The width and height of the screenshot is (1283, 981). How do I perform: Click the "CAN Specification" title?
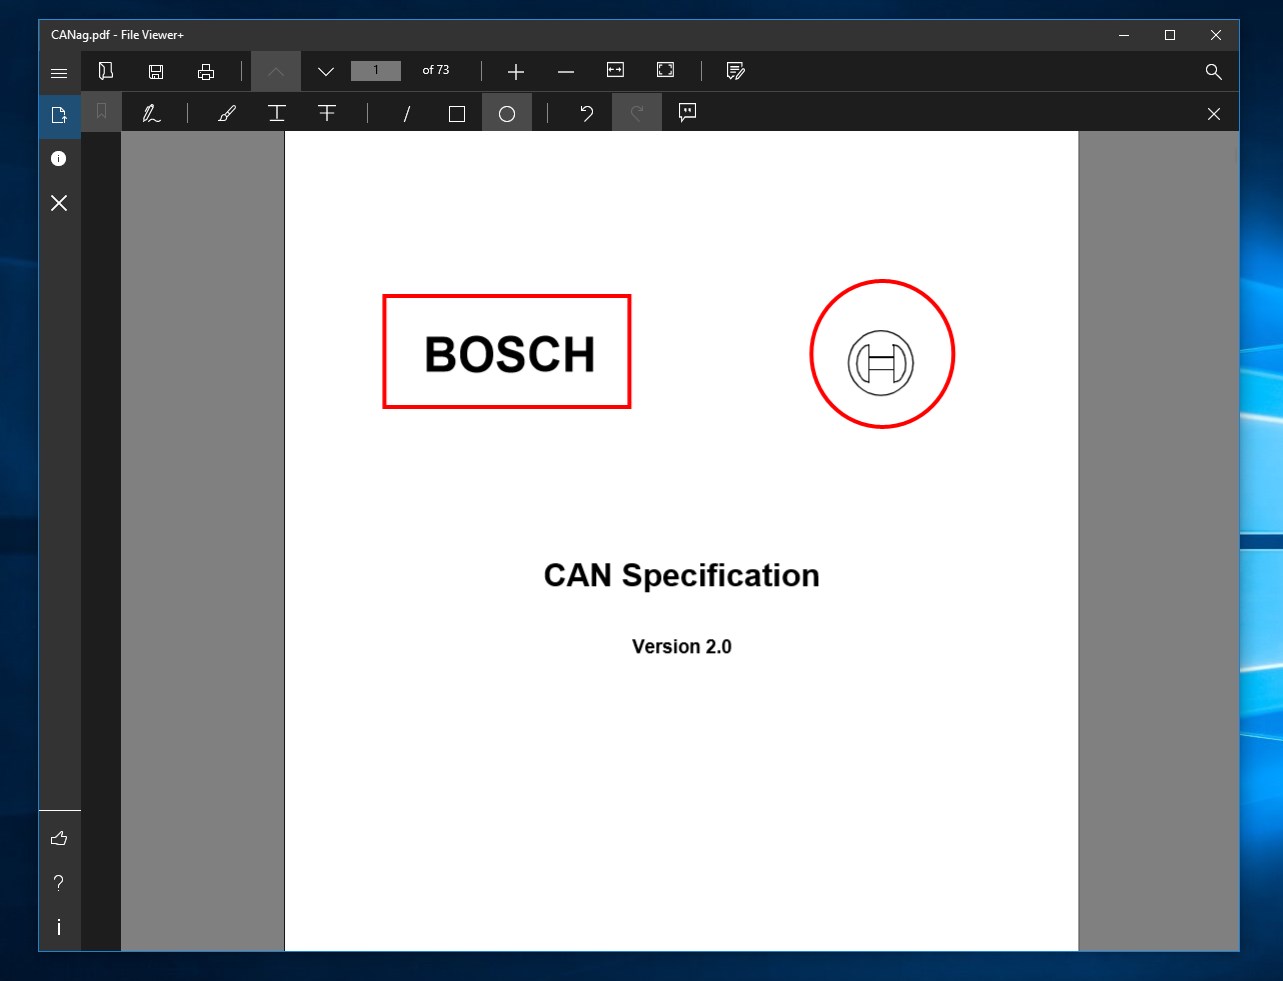point(682,575)
